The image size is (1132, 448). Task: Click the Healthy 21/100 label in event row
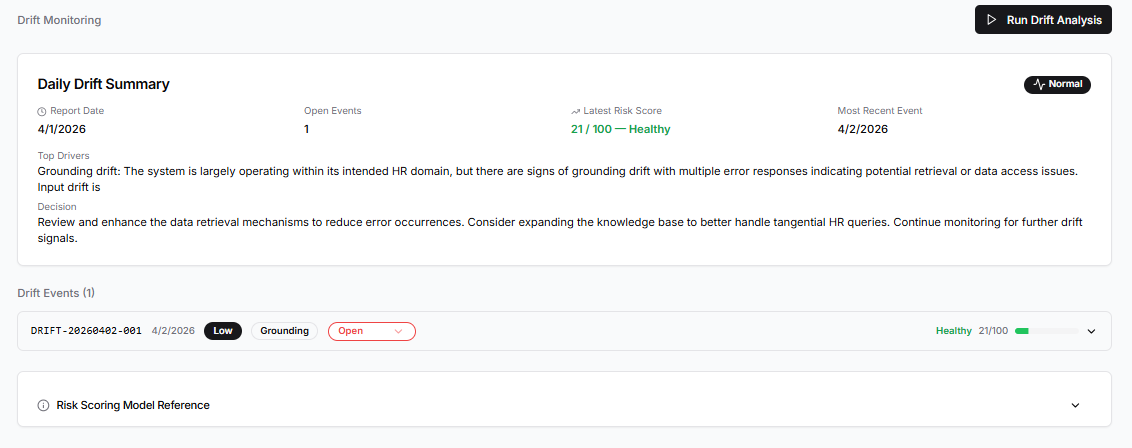[971, 331]
